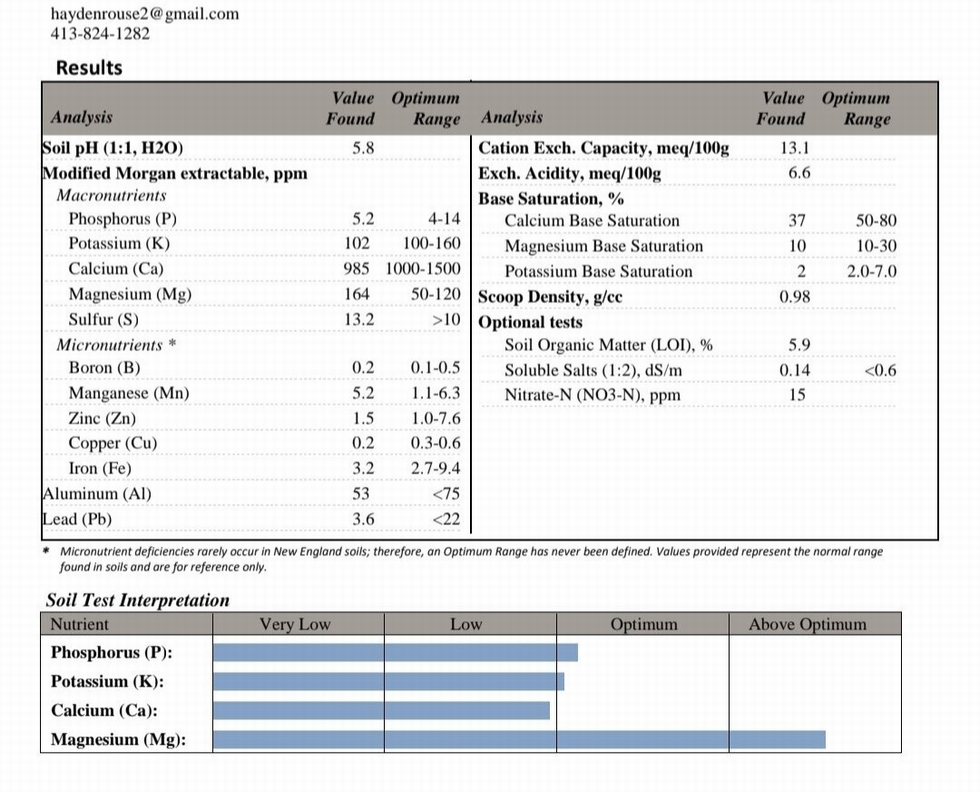Click the Soil pH value 5.8
The width and height of the screenshot is (980, 792).
click(363, 147)
